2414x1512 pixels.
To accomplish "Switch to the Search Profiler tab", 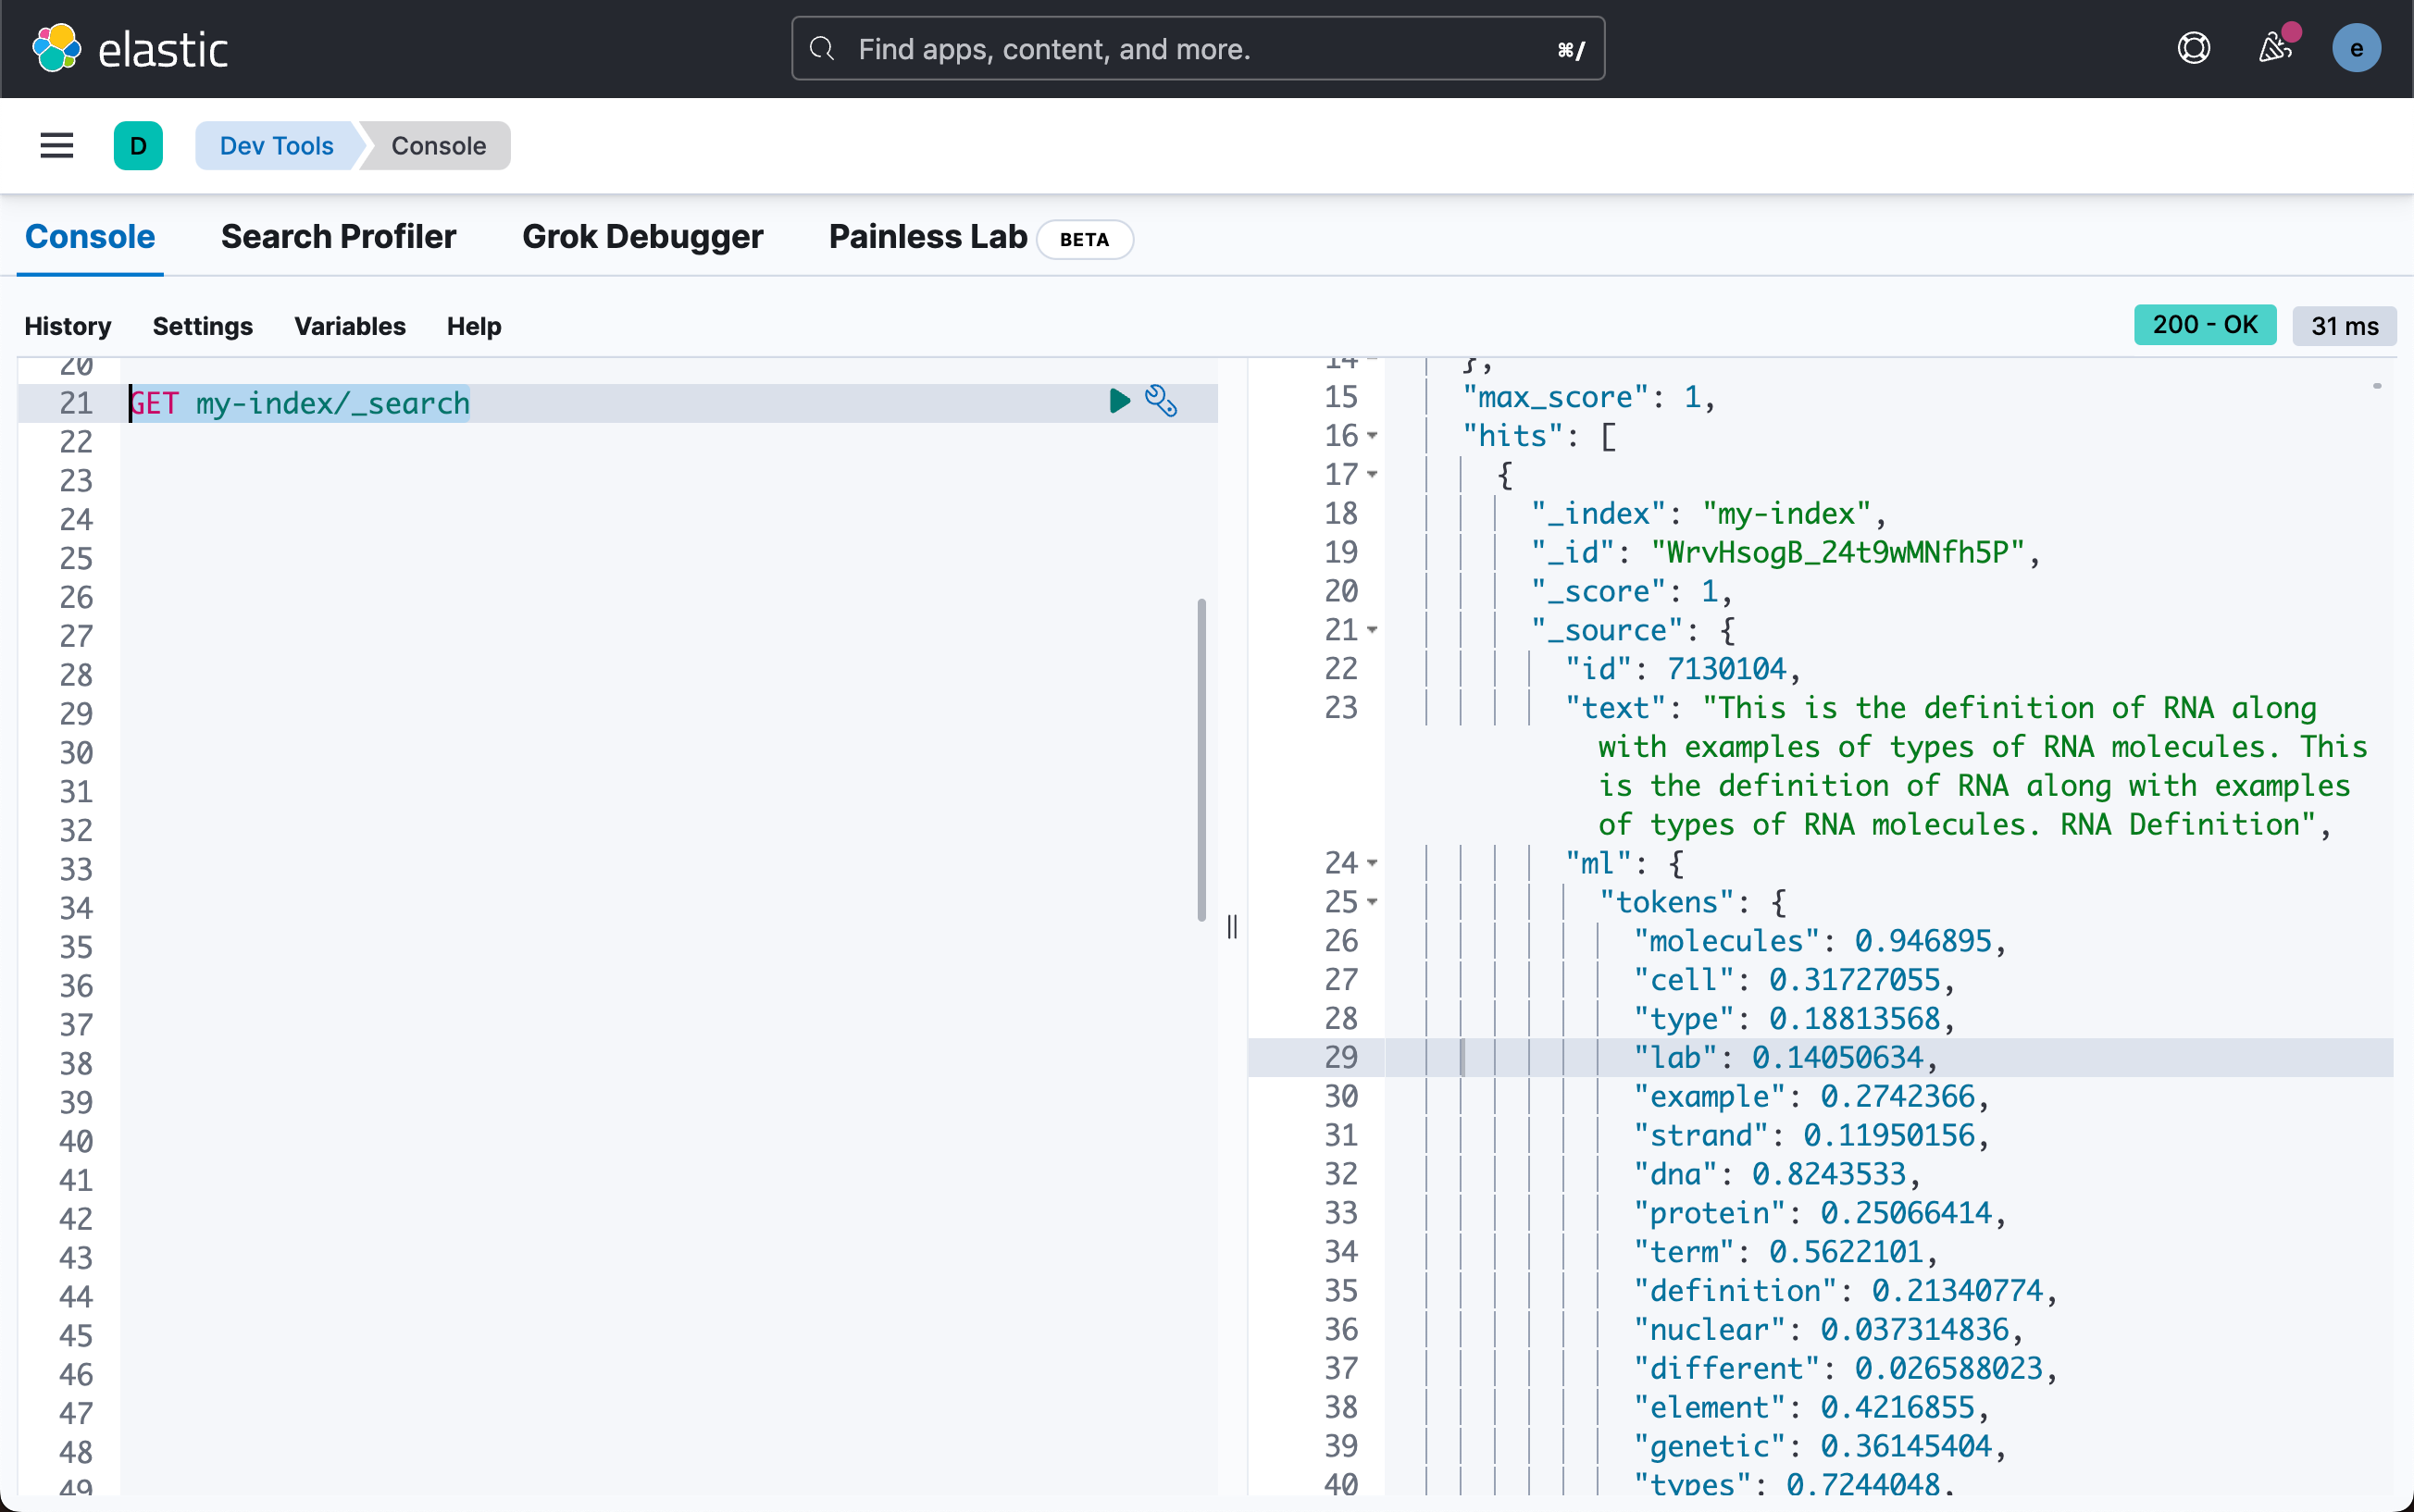I will click(x=338, y=237).
